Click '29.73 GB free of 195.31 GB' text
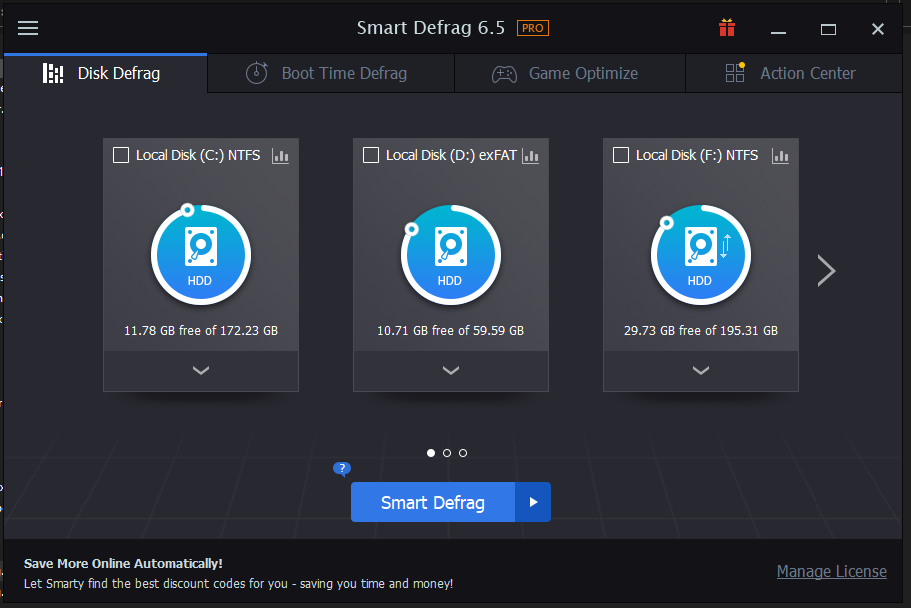 pos(701,330)
